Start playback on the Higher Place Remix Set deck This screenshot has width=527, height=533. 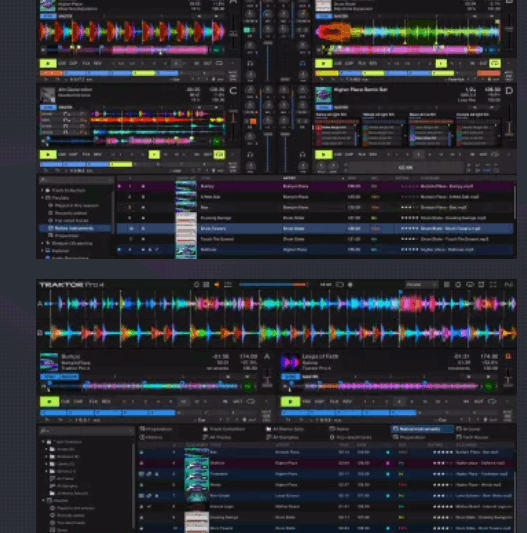pyautogui.click(x=323, y=155)
